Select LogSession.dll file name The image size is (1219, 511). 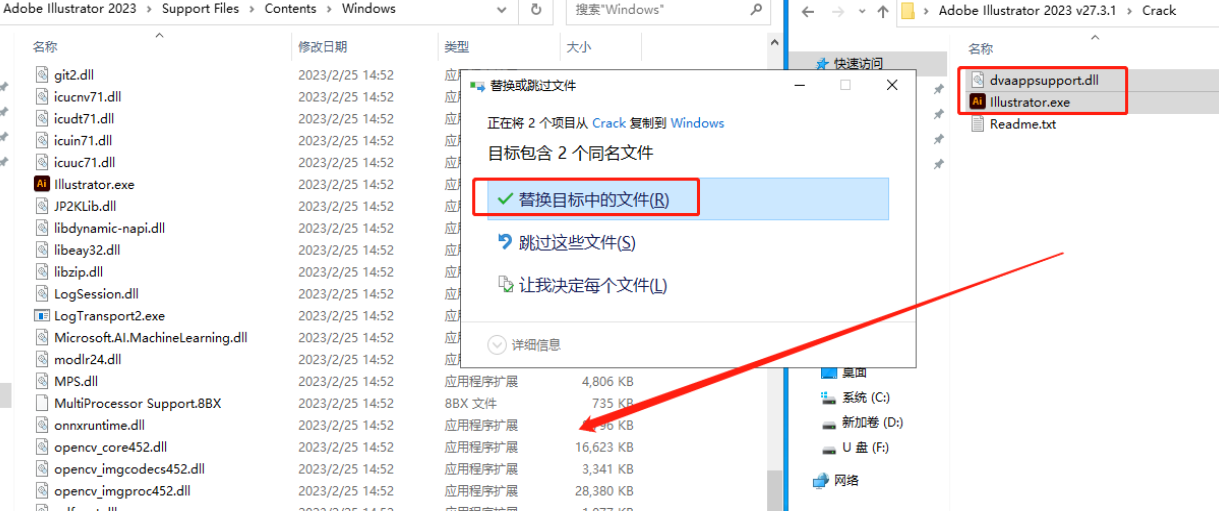96,294
